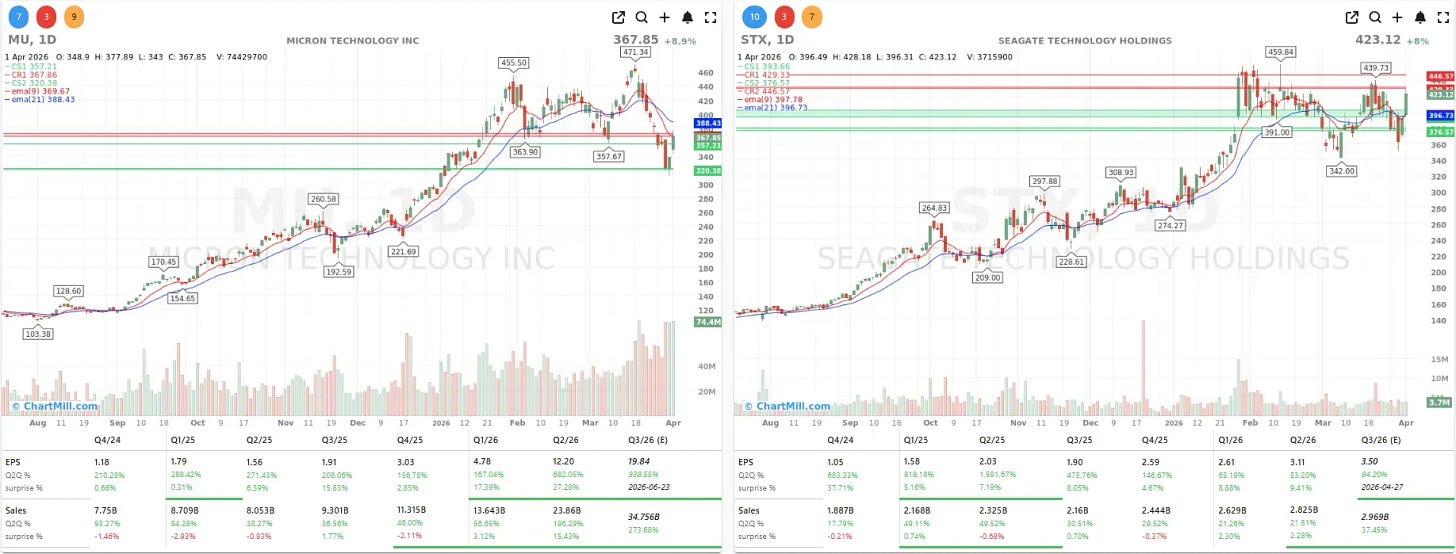
Task: Click the blue 7 badge on the MU chart
Action: 18,17
